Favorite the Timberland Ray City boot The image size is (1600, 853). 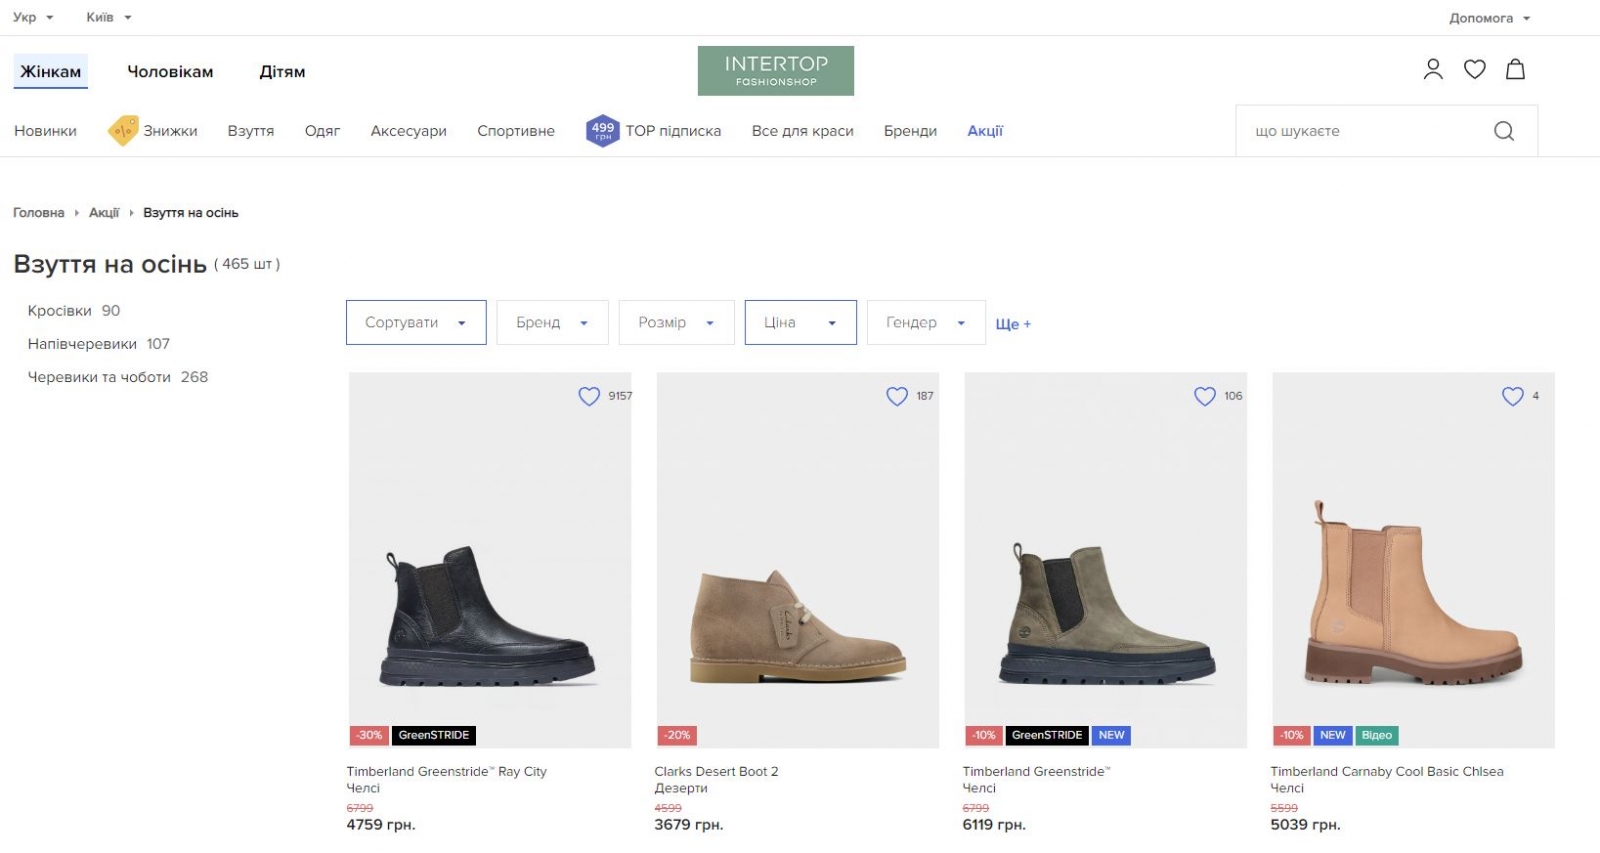tap(589, 396)
